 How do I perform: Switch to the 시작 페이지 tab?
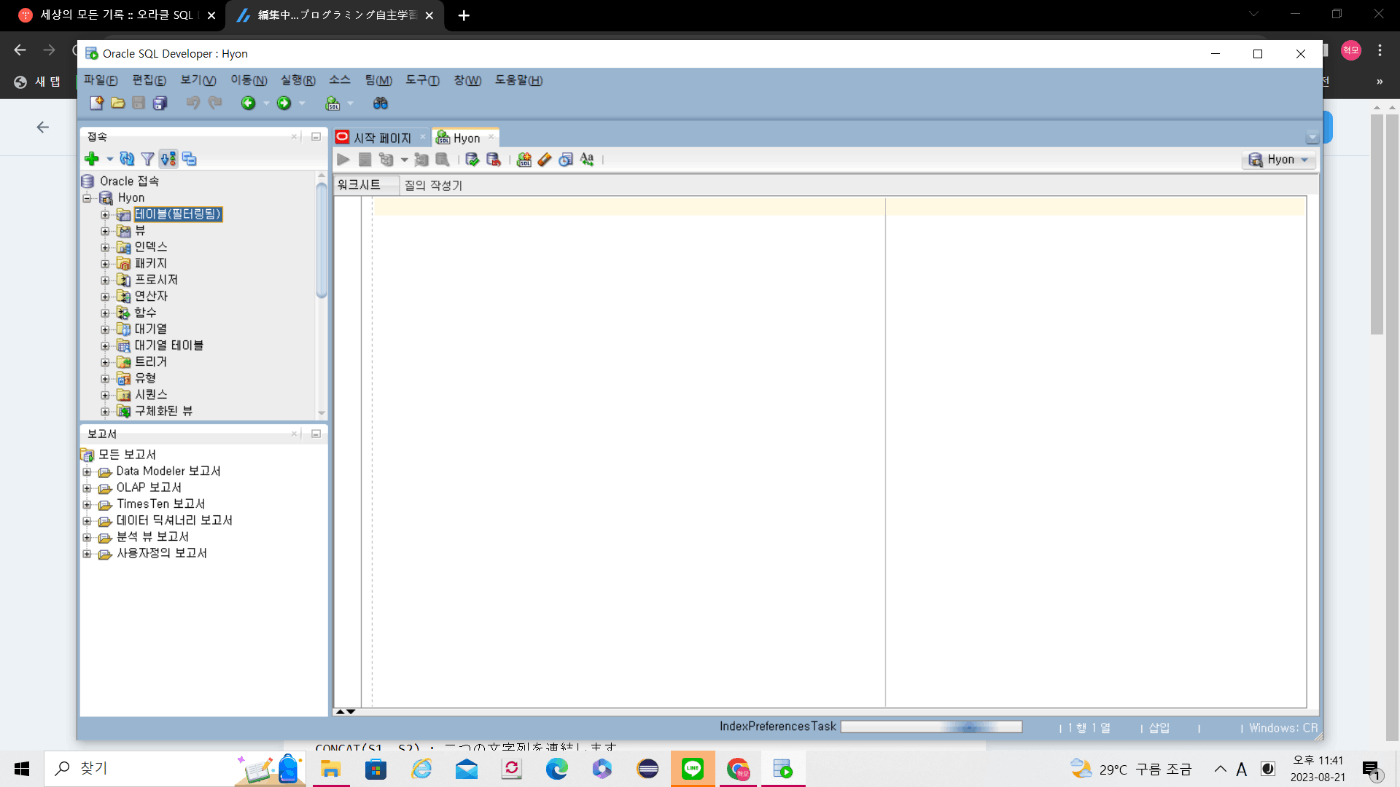pyautogui.click(x=382, y=138)
